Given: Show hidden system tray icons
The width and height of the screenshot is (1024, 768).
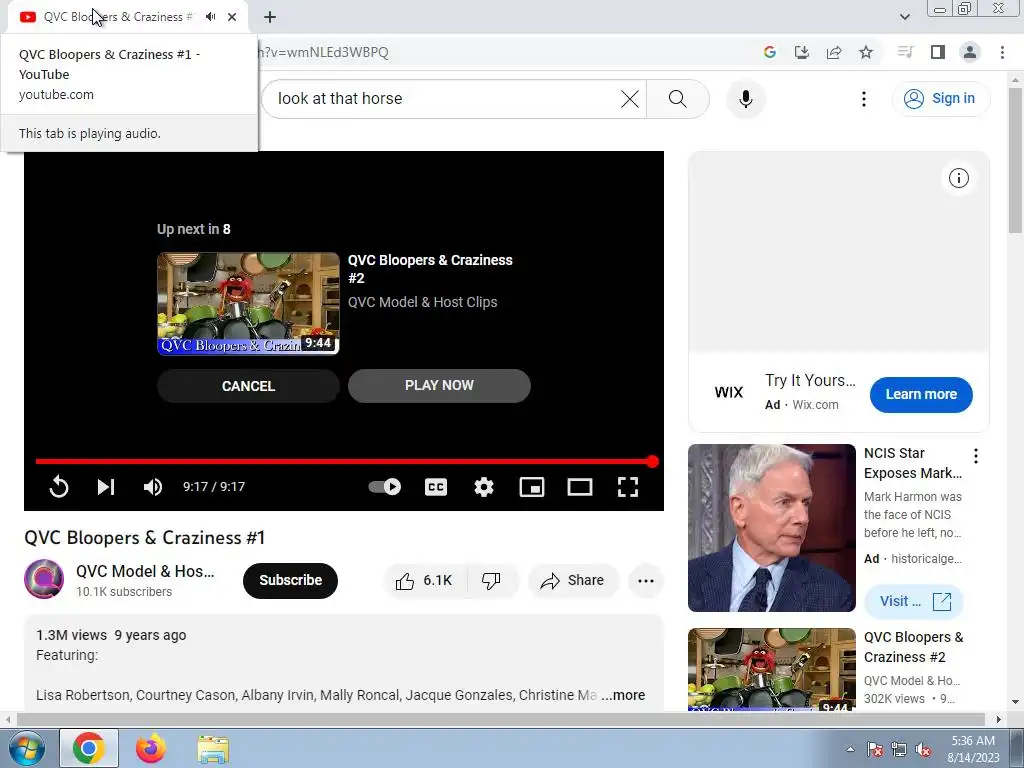Looking at the screenshot, I should pos(850,749).
